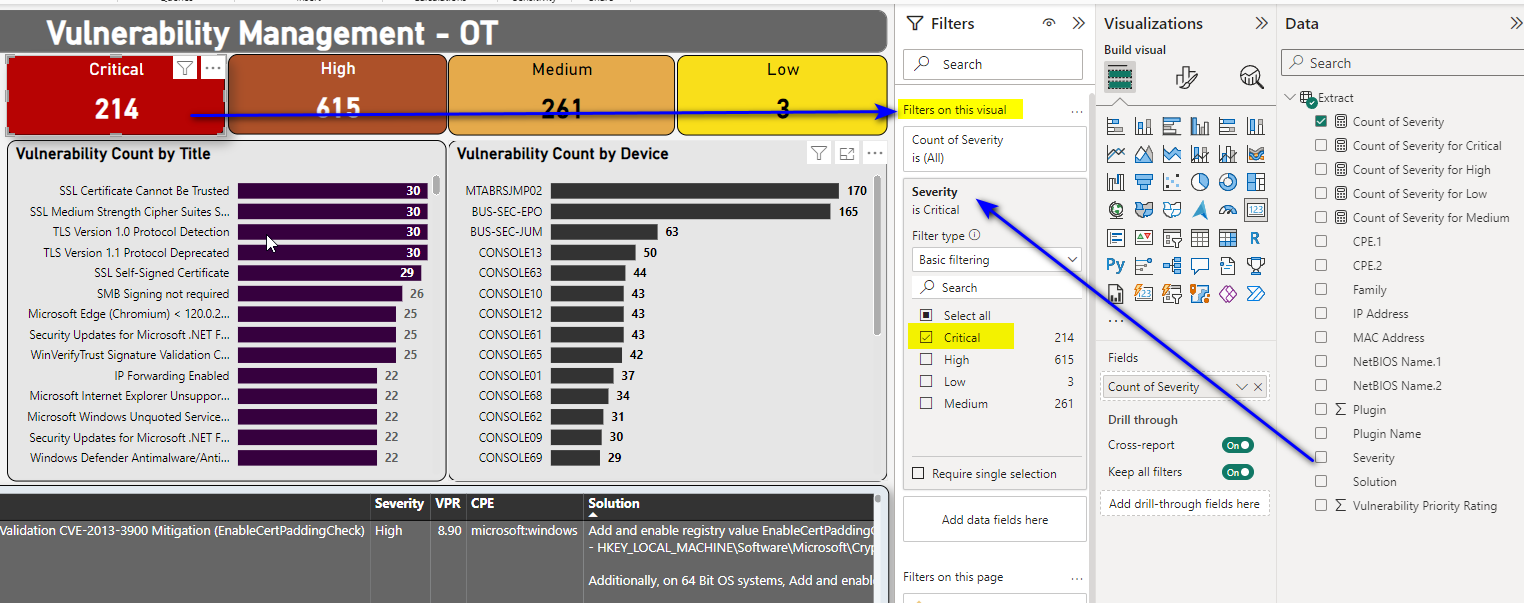Collapse the Extract table in Data pane
The height and width of the screenshot is (603, 1524).
(x=1290, y=98)
